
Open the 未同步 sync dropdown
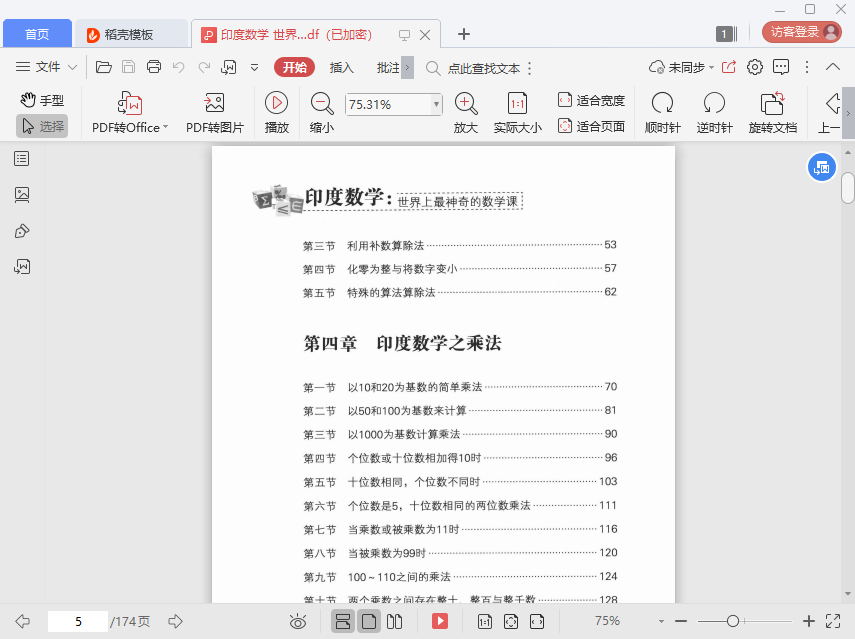pos(681,68)
